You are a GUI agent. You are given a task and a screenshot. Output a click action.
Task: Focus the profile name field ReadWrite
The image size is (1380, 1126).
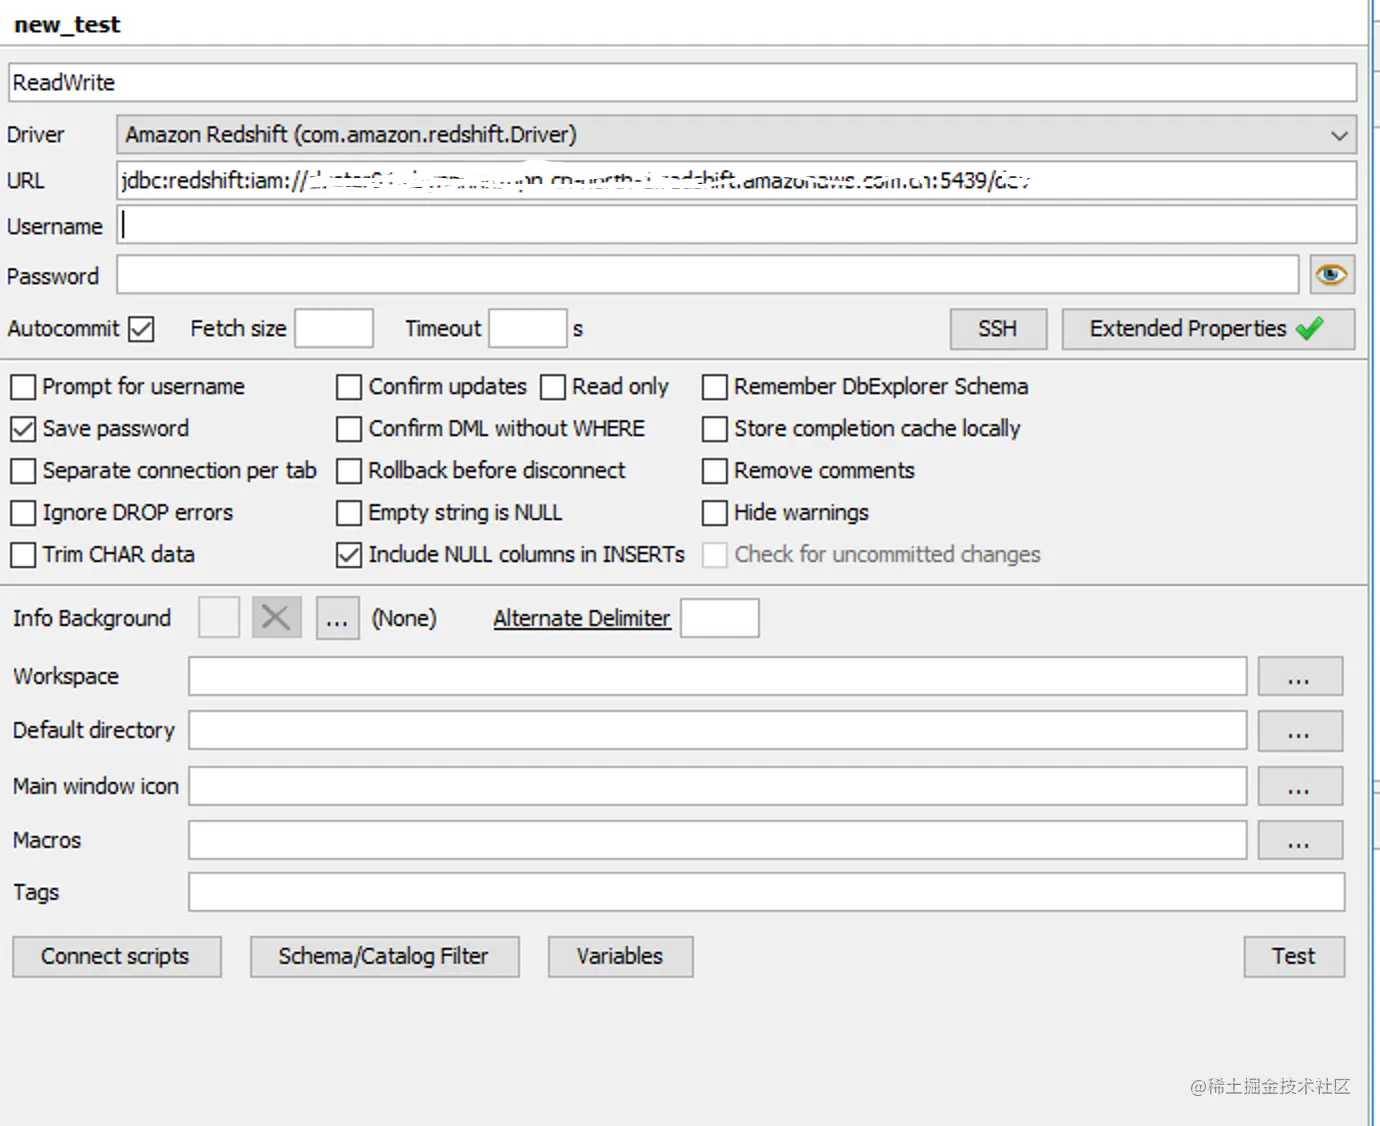click(683, 83)
